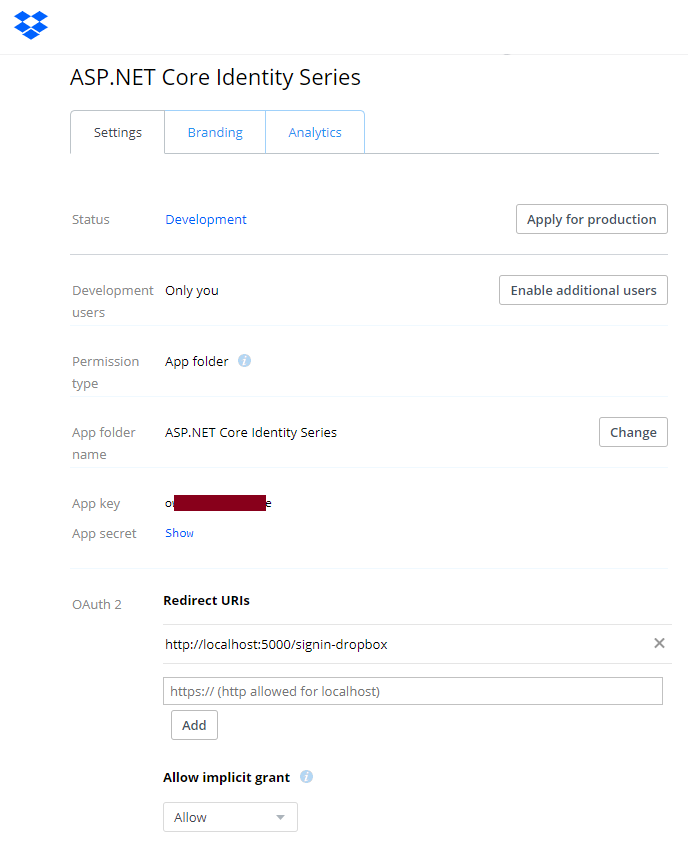Image resolution: width=688 pixels, height=842 pixels.
Task: Go to the Analytics tab
Action: pyautogui.click(x=315, y=132)
